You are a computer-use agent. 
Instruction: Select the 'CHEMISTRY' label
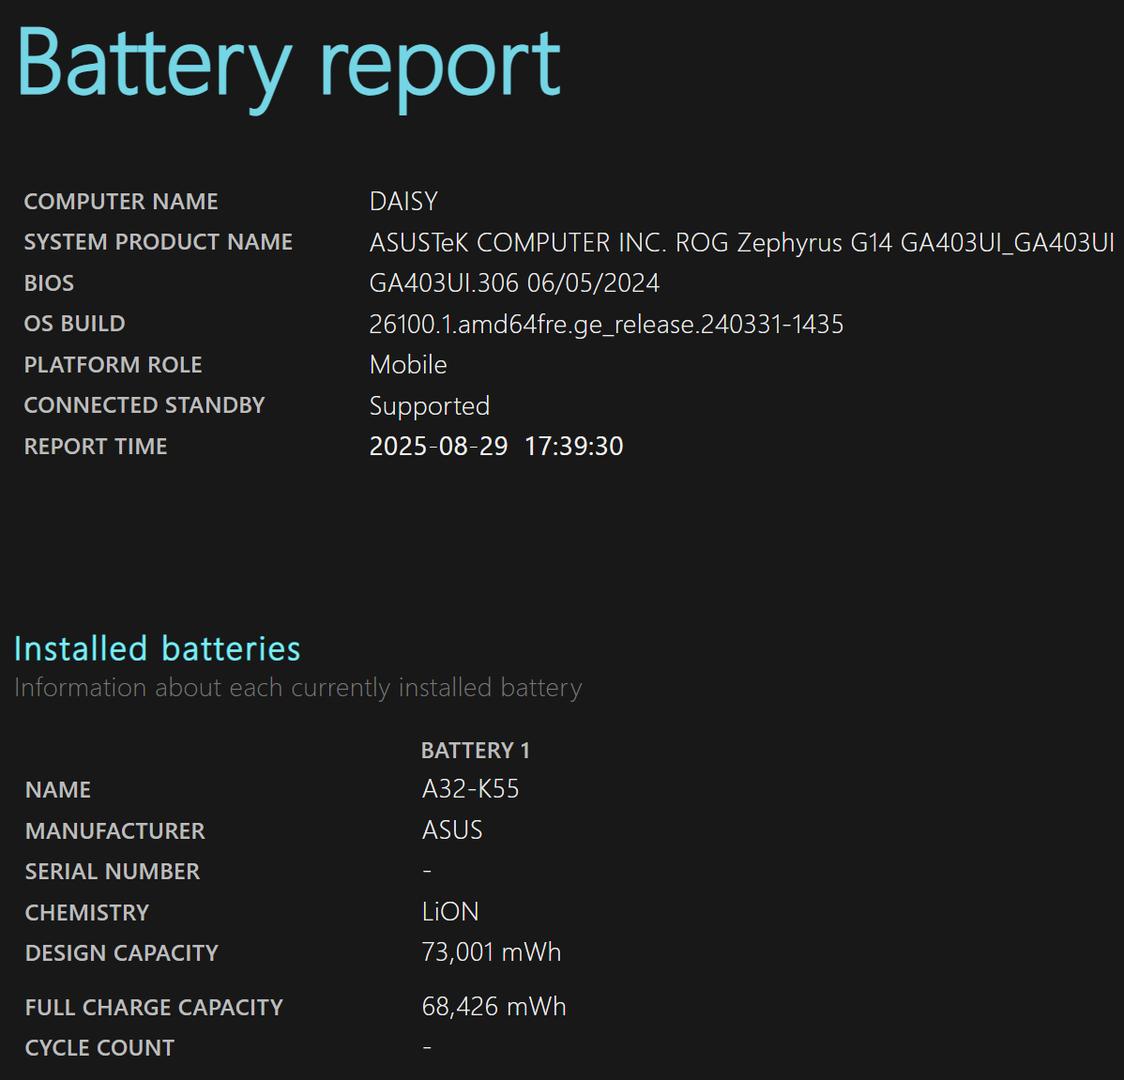87,912
